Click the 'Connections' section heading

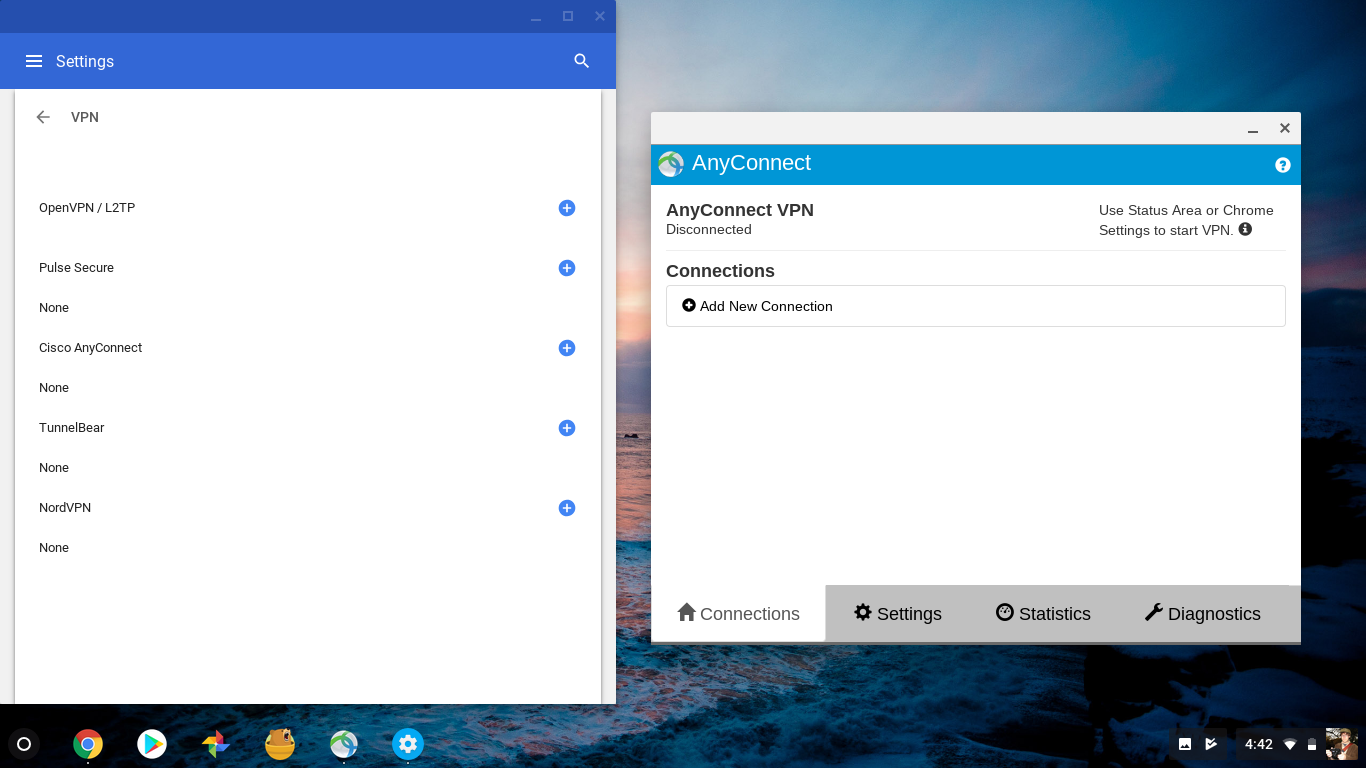pyautogui.click(x=720, y=271)
